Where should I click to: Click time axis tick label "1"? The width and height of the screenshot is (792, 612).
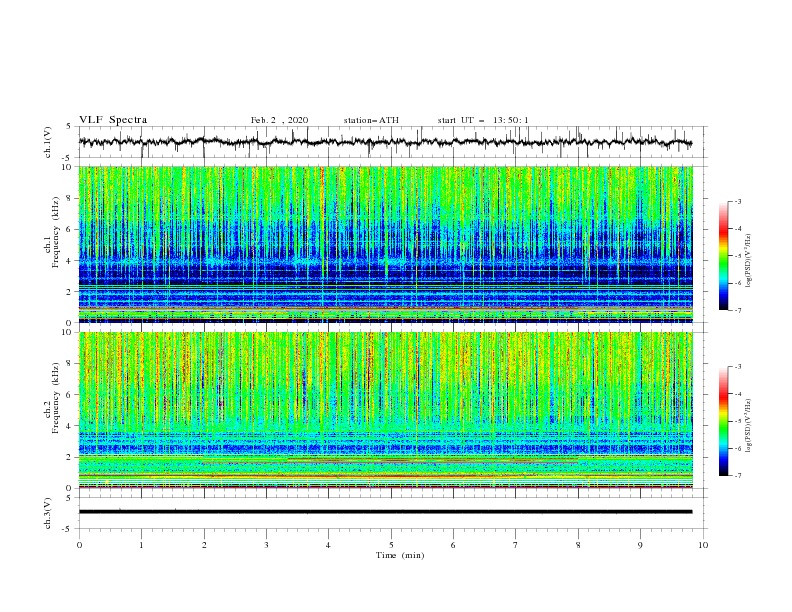tap(141, 545)
